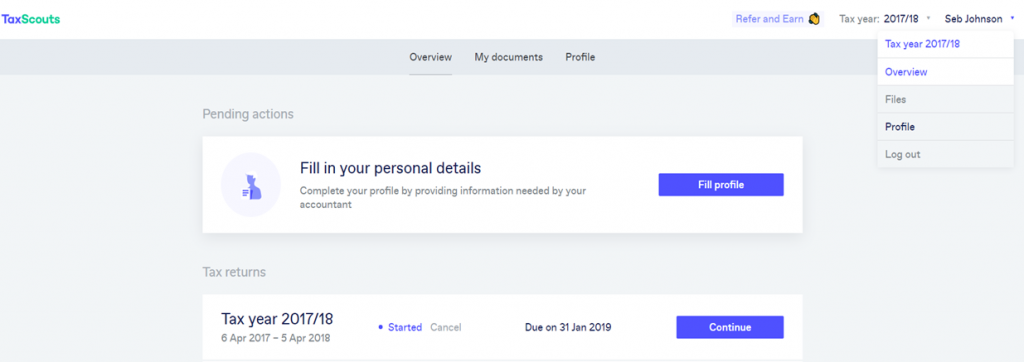
Task: Click the Tax year 2017/18 return title
Action: [278, 319]
